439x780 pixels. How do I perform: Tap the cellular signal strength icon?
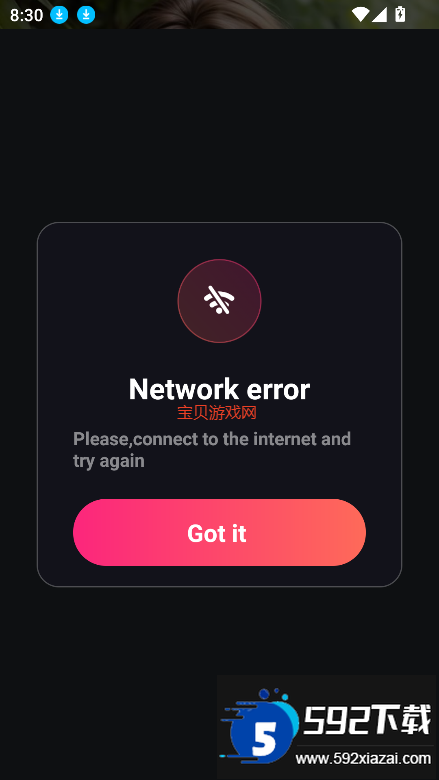point(379,14)
